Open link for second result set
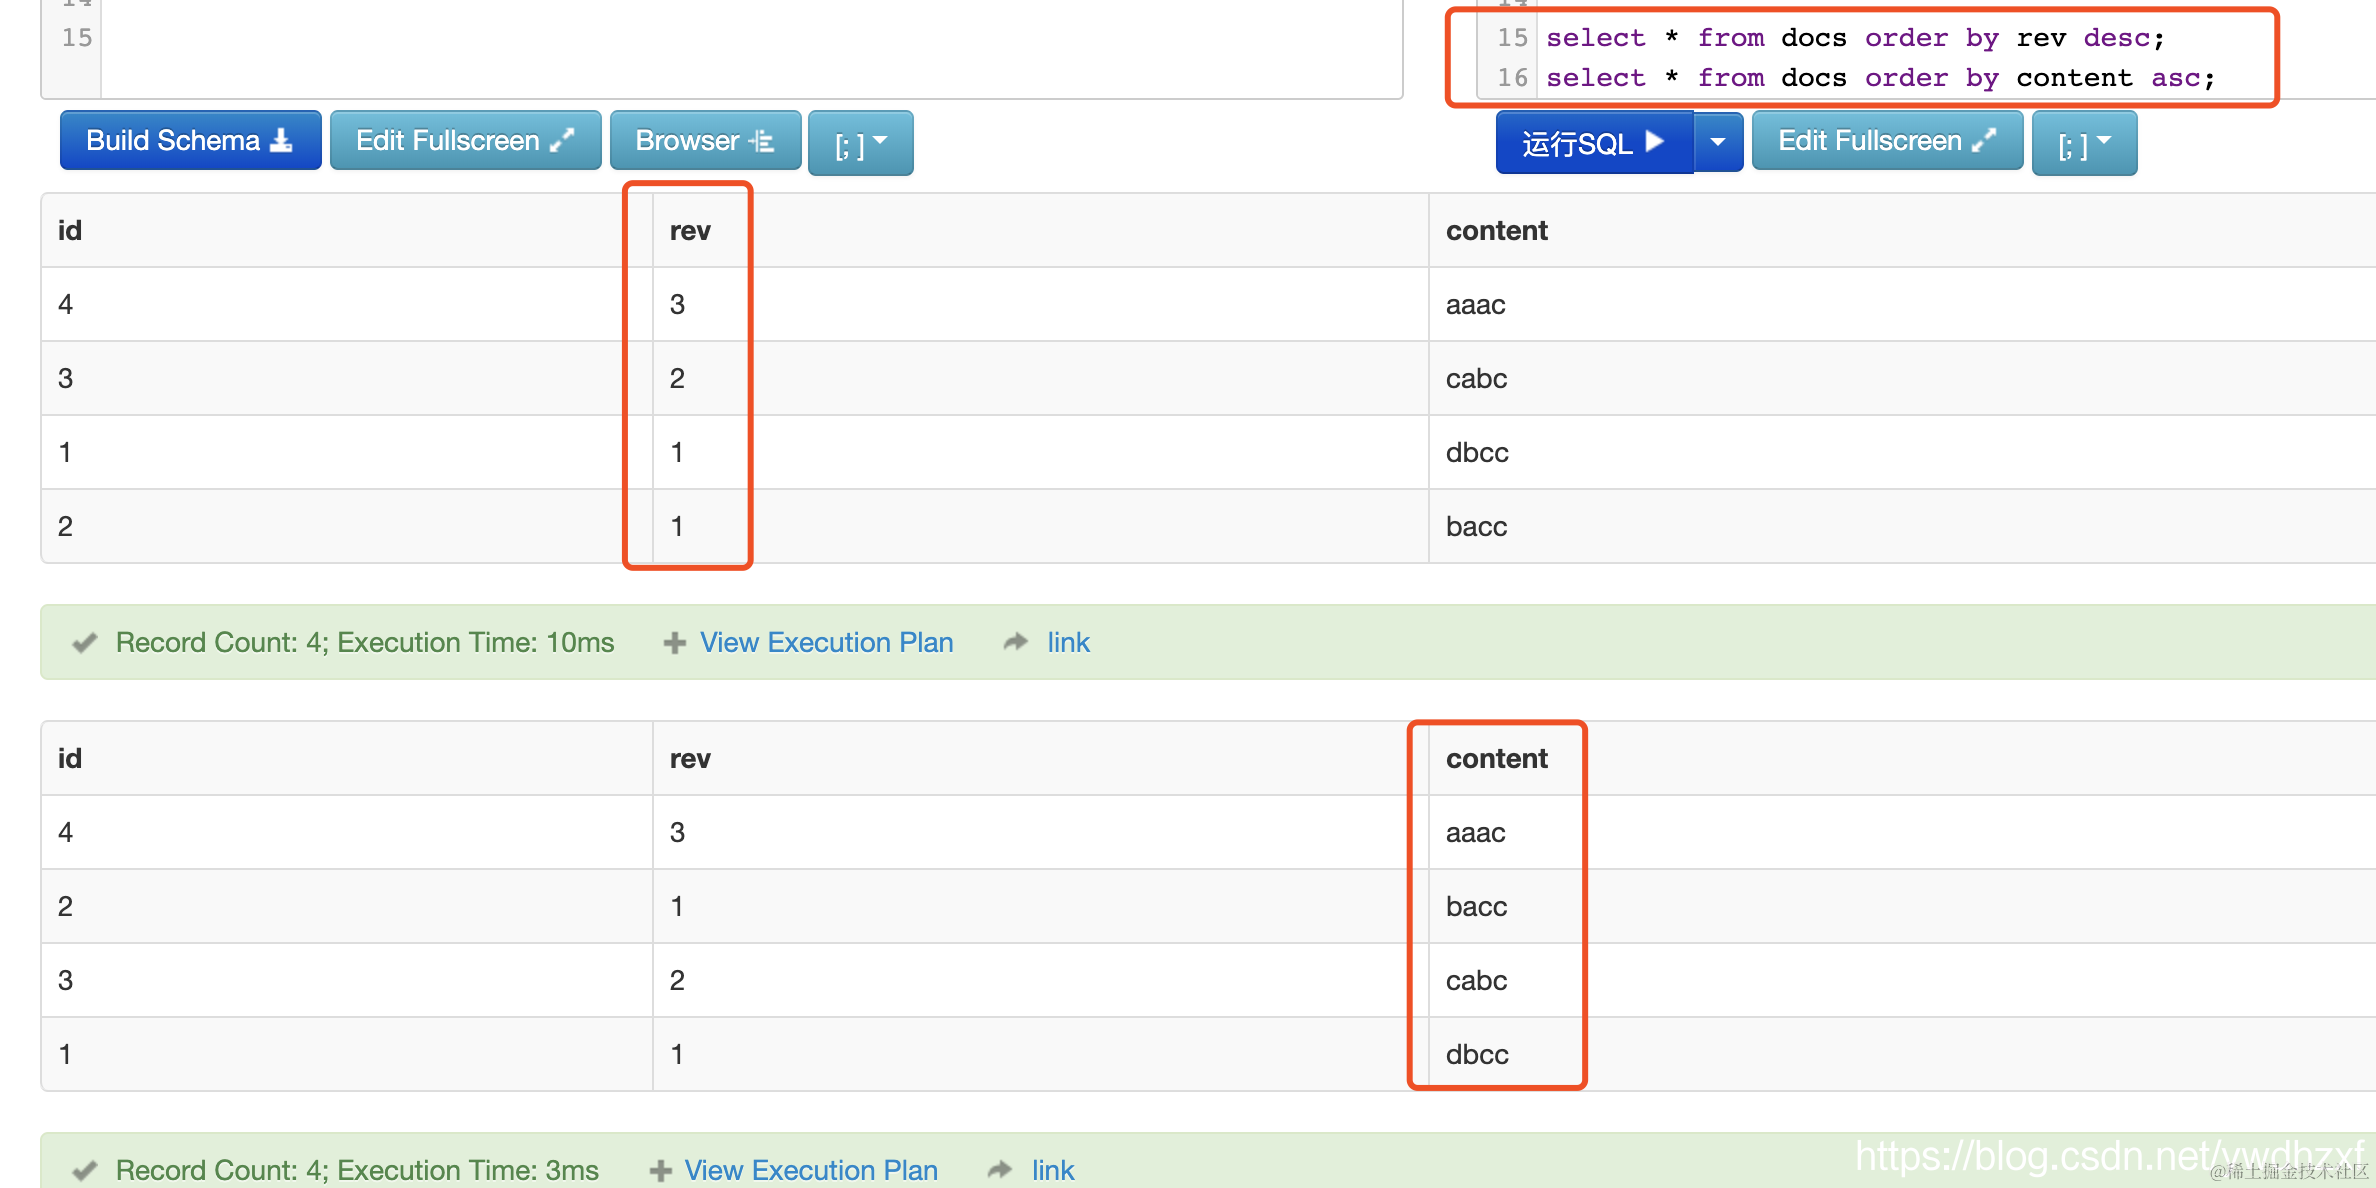 coord(1053,1169)
